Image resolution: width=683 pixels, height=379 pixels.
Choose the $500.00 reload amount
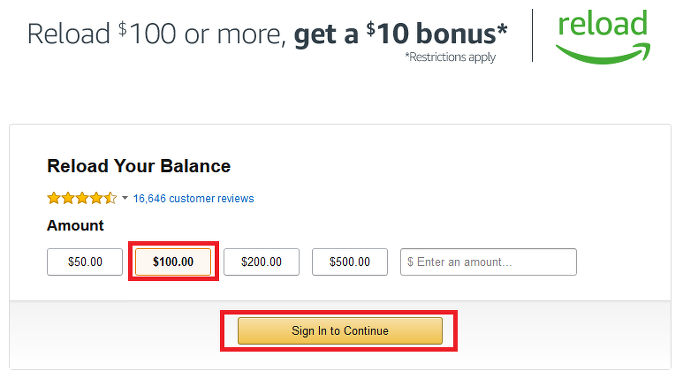350,262
